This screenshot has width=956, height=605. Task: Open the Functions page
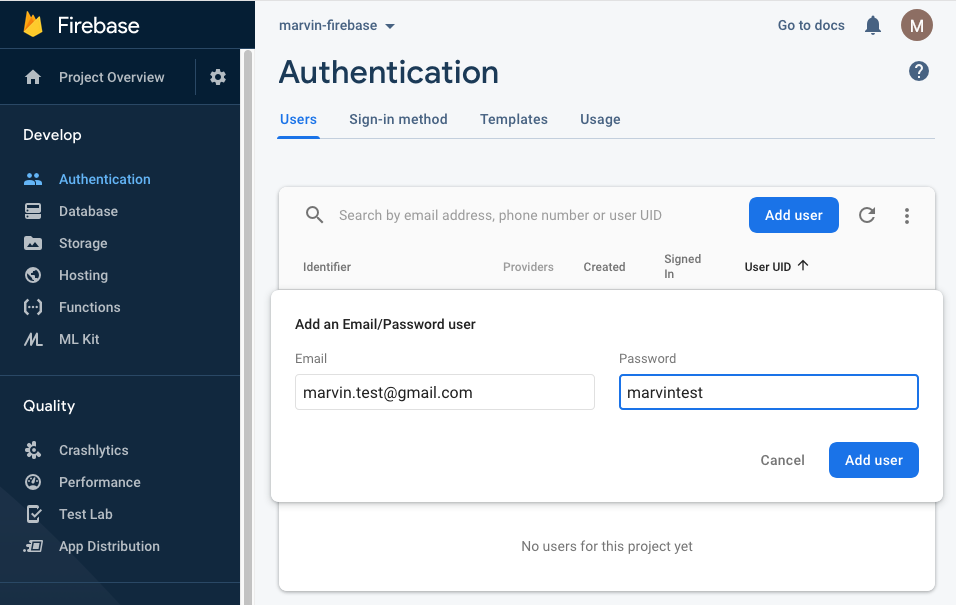tap(87, 307)
